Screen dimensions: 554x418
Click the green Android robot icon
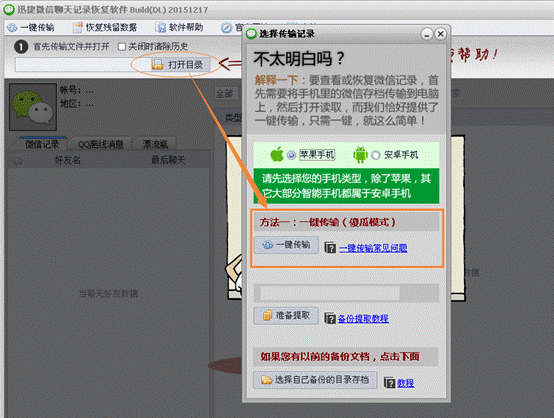[360, 155]
